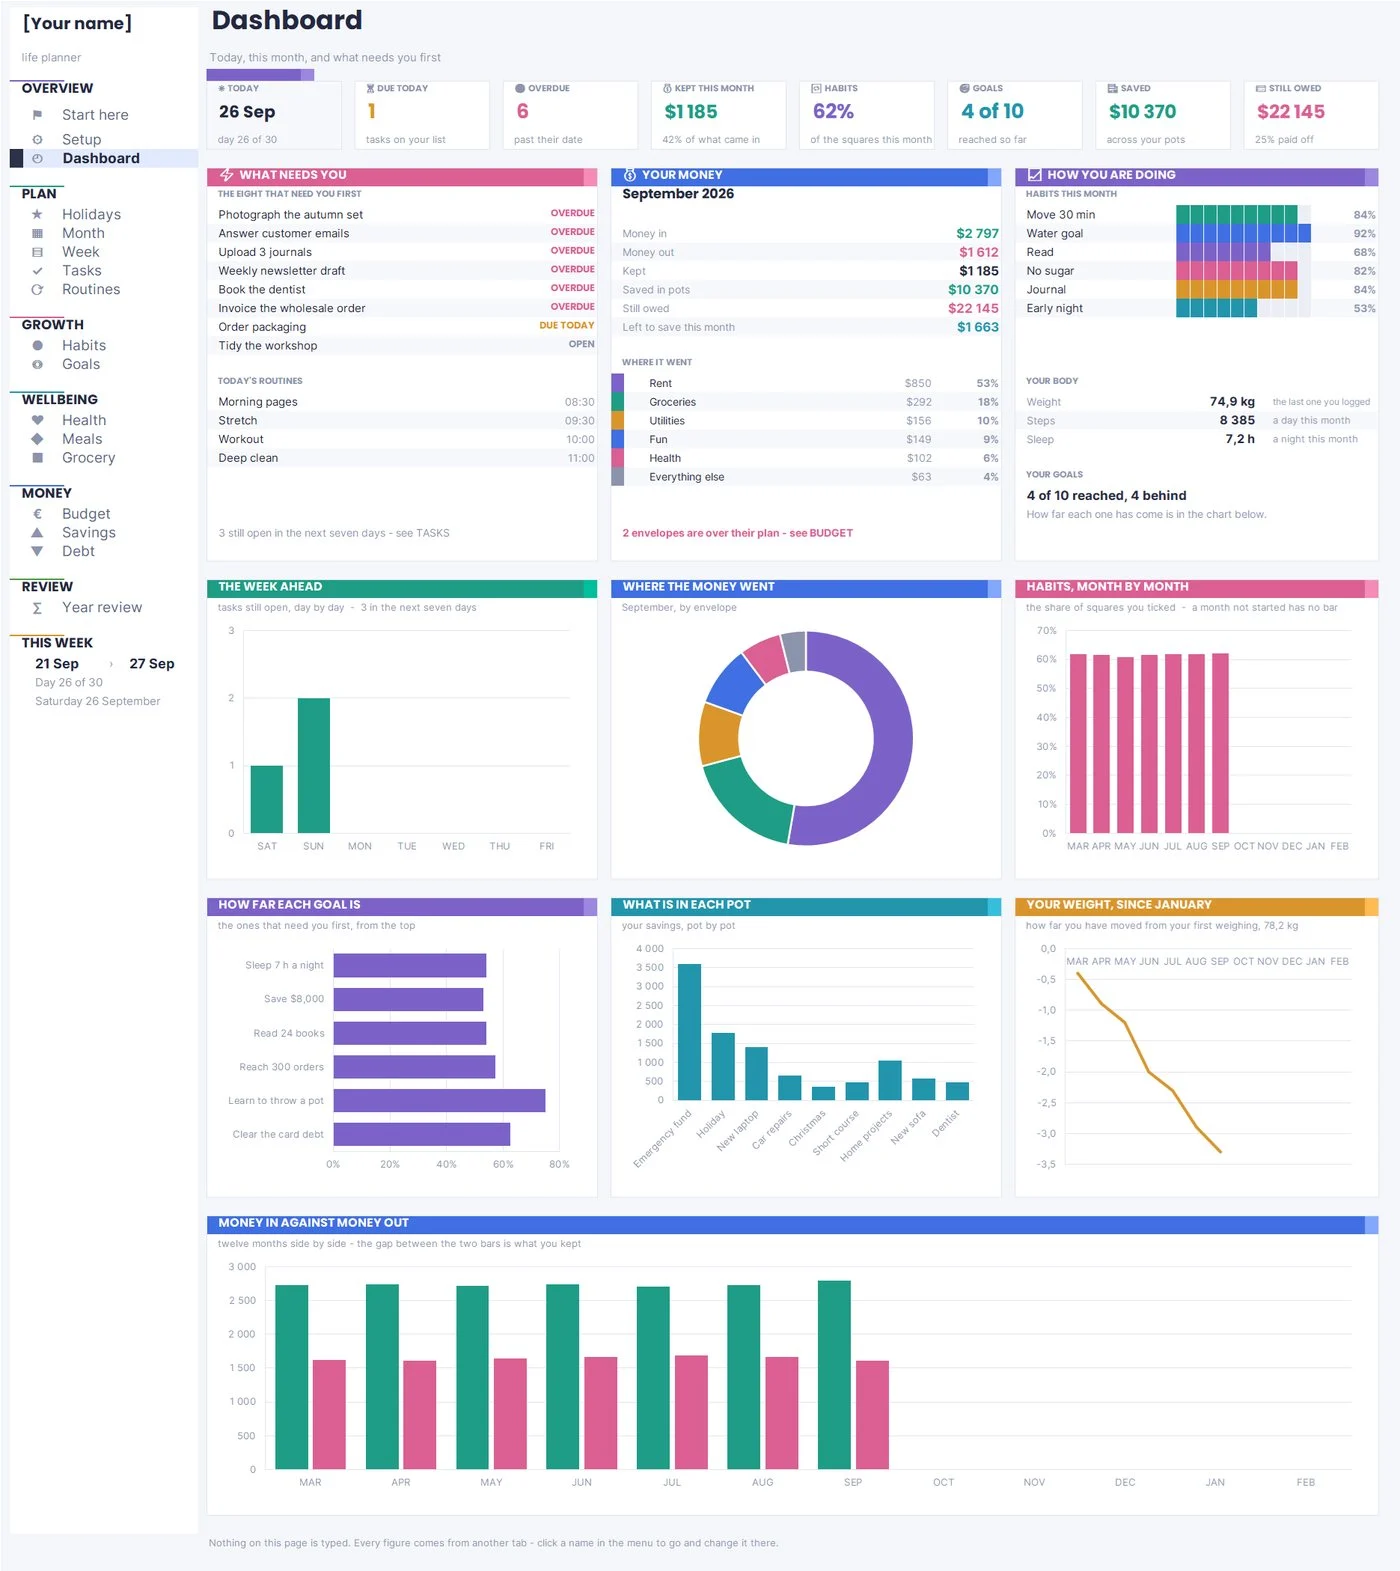Viewport: 1400px width, 1571px height.
Task: Click the Fun blue color swatch
Action: (618, 439)
